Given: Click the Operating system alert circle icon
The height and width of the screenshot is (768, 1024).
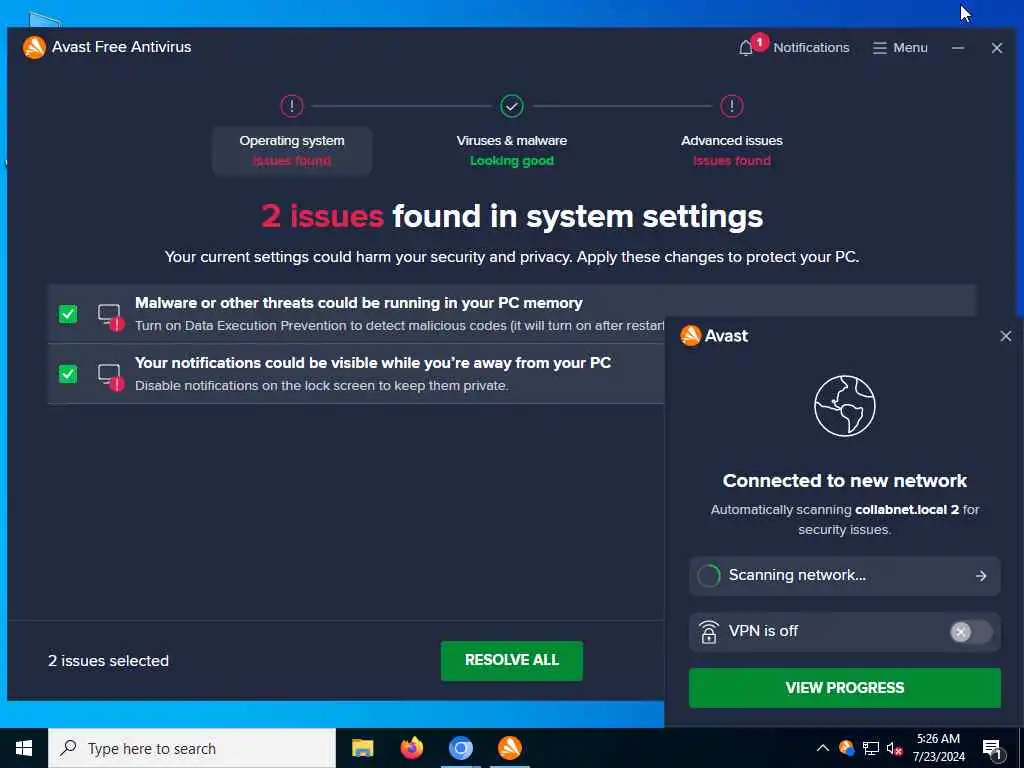Looking at the screenshot, I should click(x=292, y=106).
